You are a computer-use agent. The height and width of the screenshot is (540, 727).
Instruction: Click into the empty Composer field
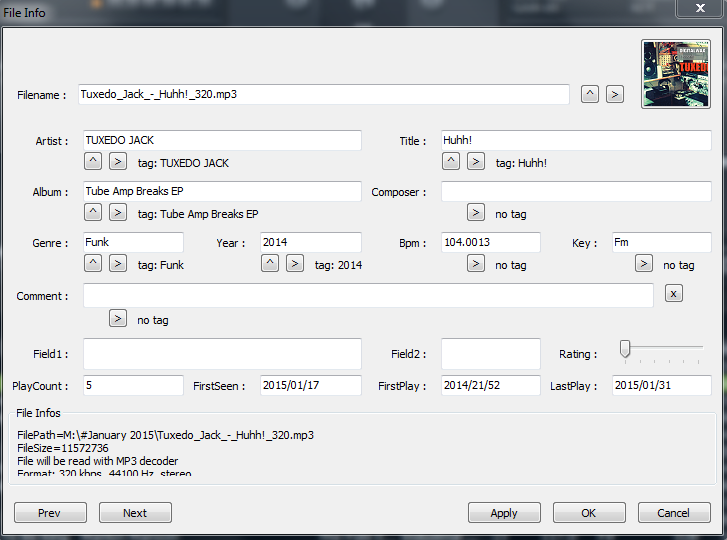576,191
